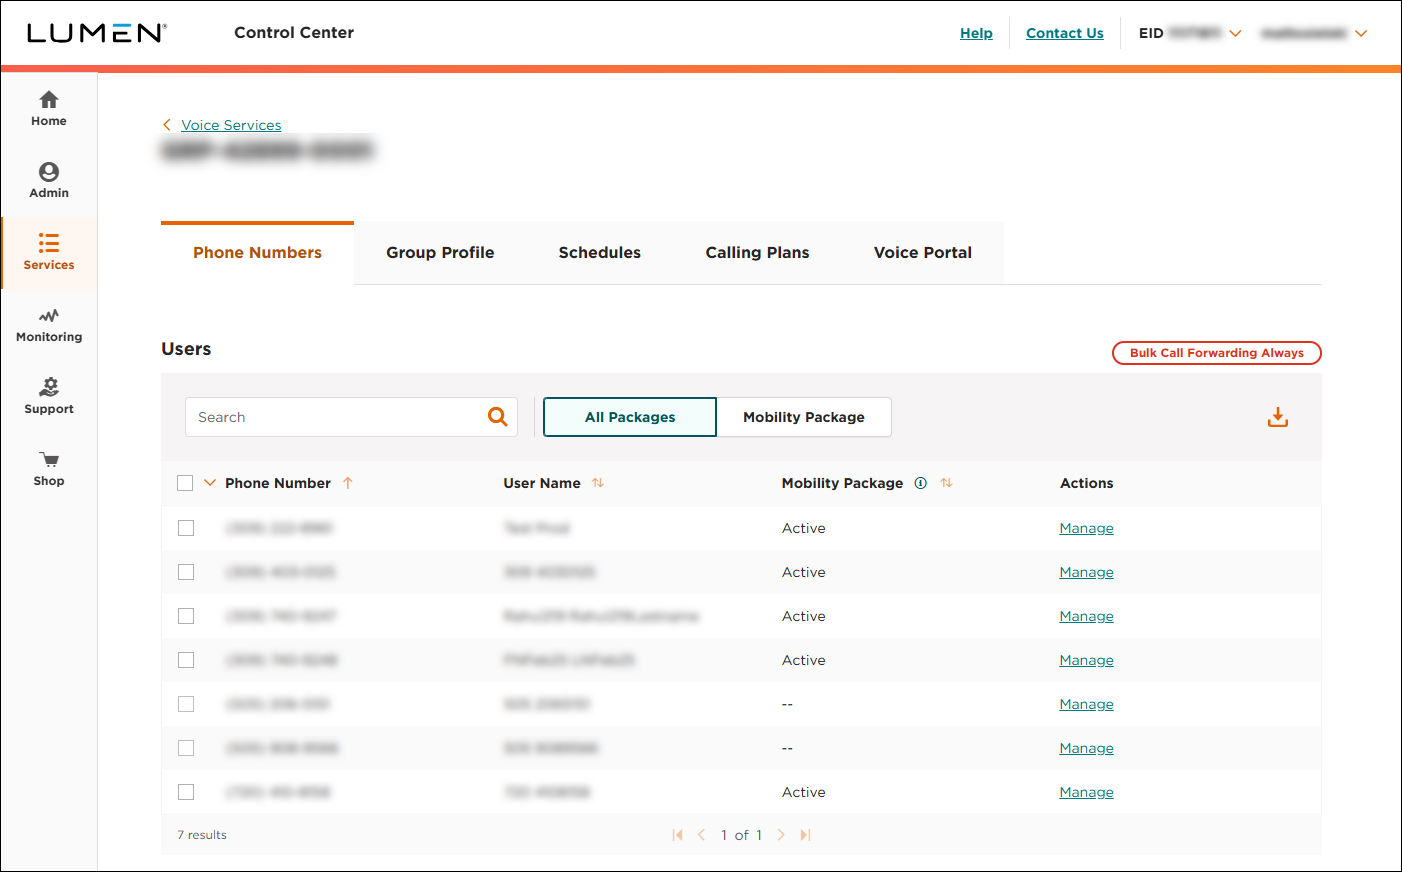Open Monitoring from the sidebar
Screen dimensions: 1402x872
point(48,322)
